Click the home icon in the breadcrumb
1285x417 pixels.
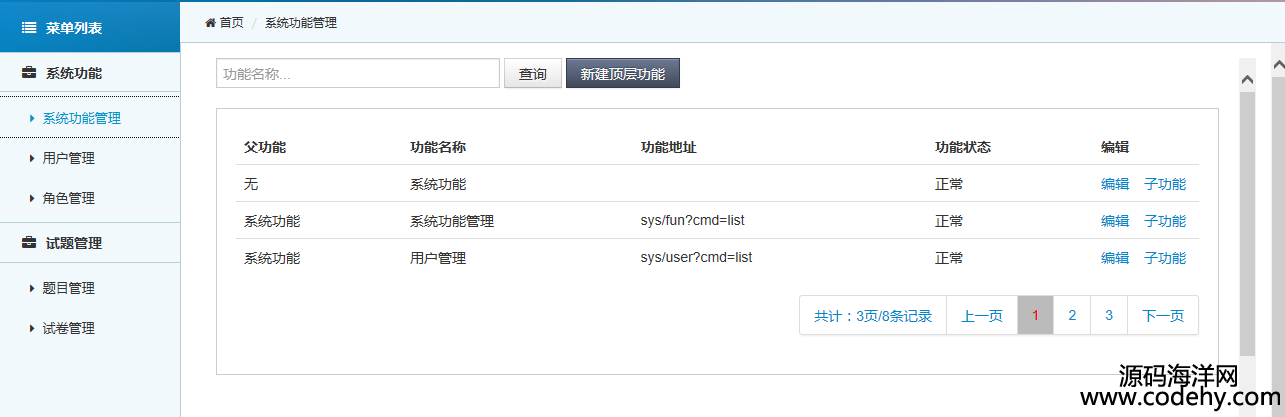tap(211, 22)
